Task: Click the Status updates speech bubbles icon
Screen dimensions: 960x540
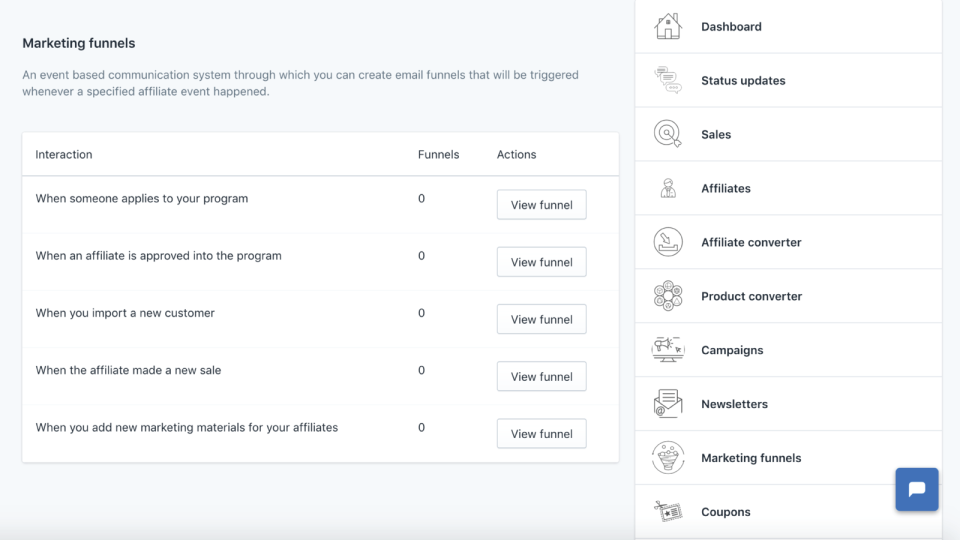Action: pyautogui.click(x=668, y=80)
